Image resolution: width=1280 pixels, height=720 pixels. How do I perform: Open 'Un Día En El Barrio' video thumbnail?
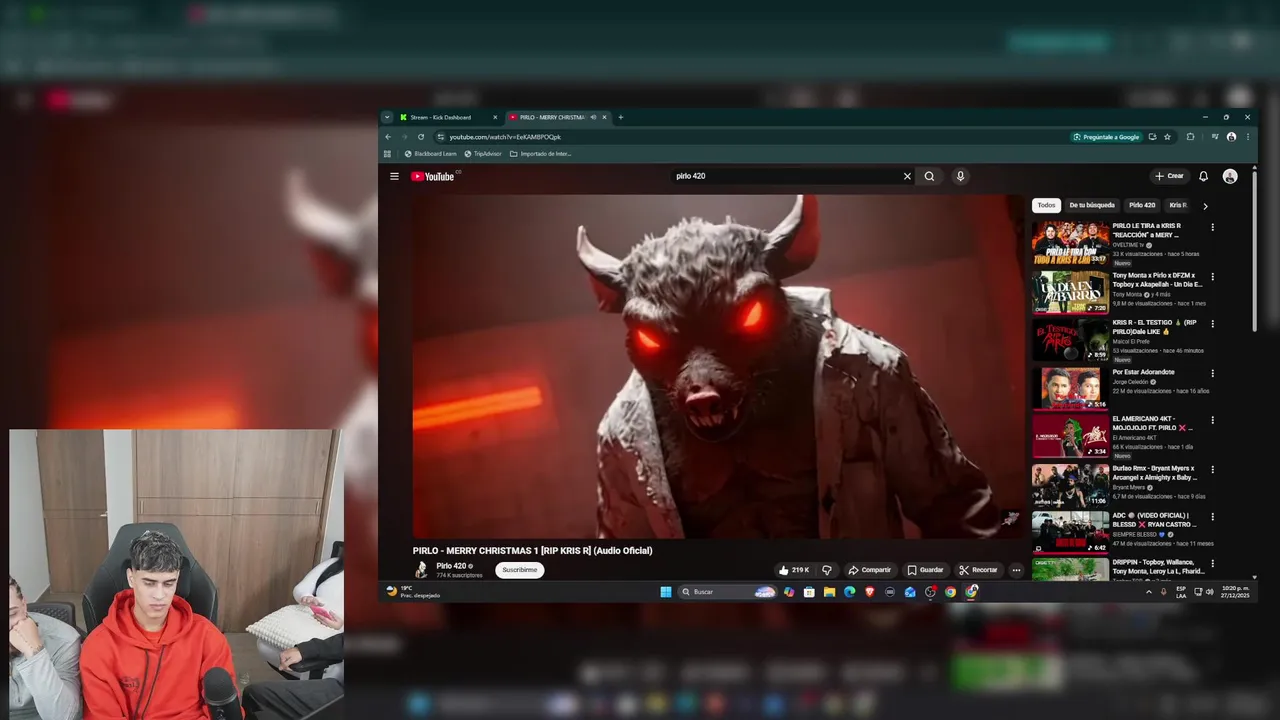[x=1070, y=292]
